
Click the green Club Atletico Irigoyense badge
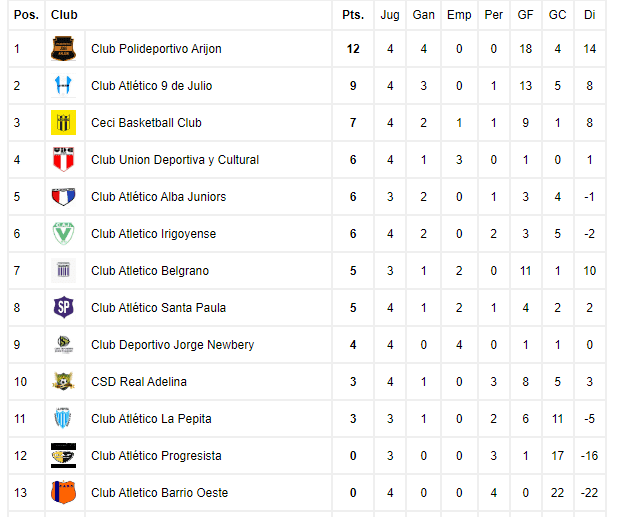pyautogui.click(x=63, y=234)
